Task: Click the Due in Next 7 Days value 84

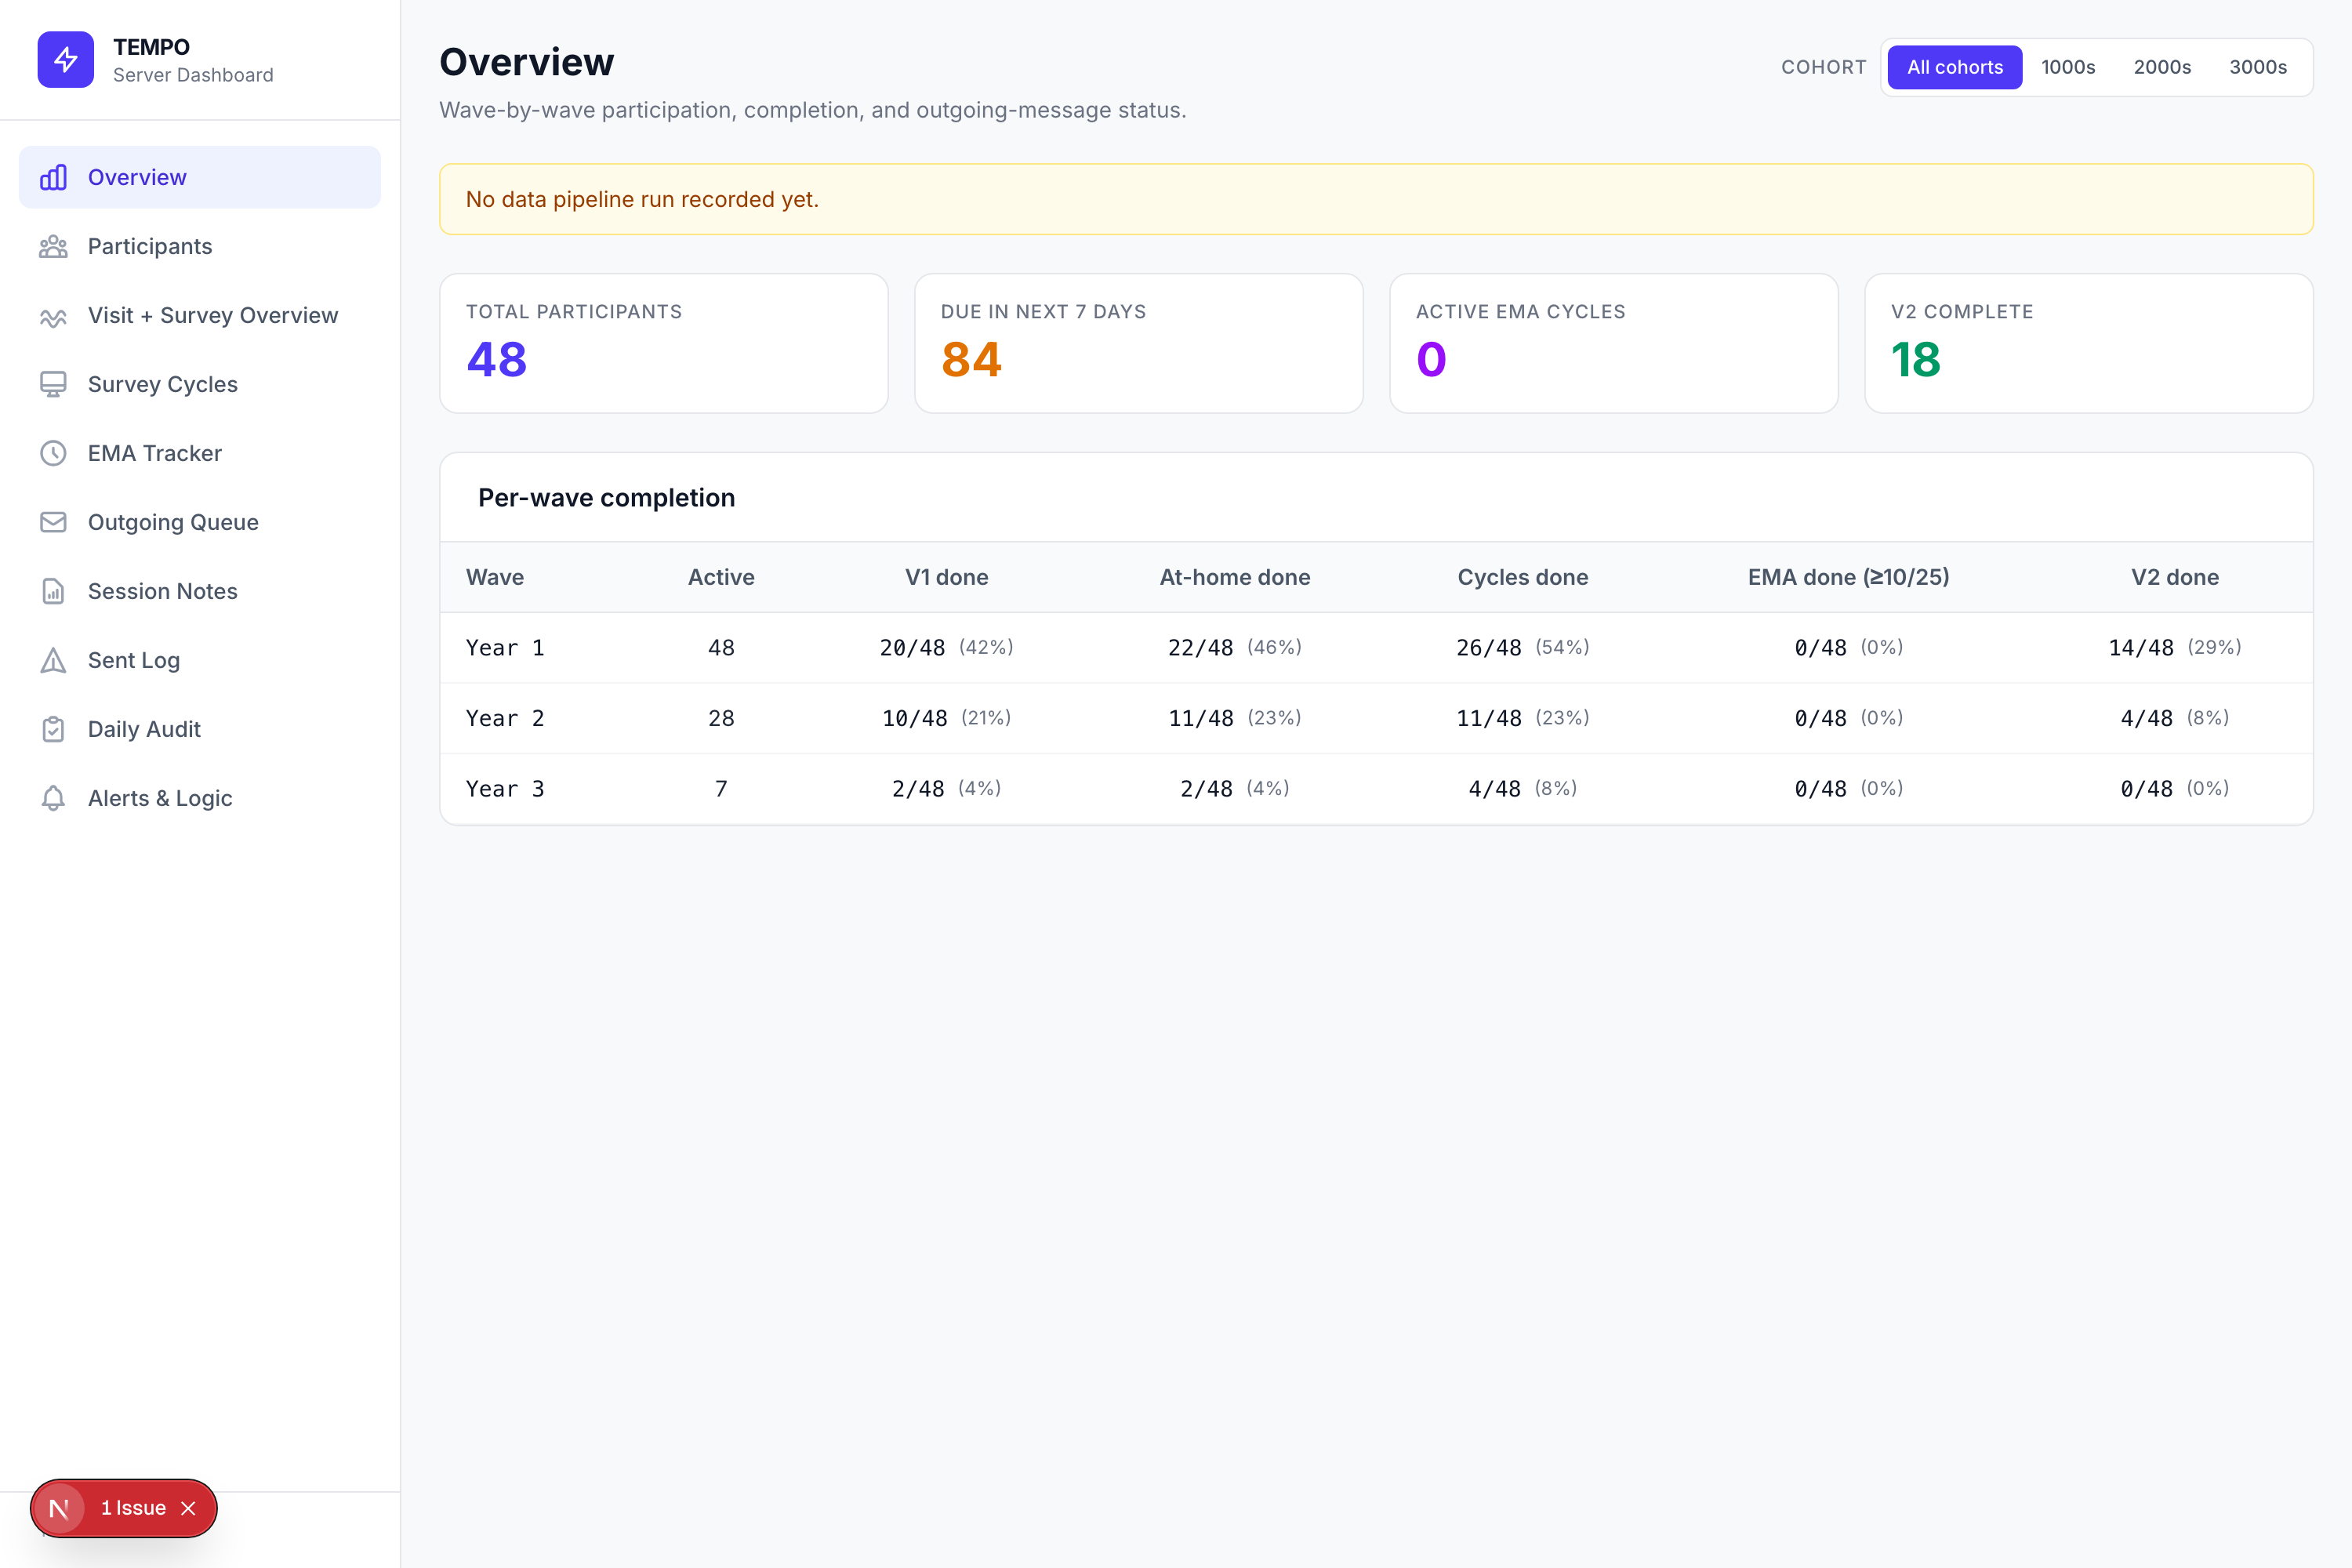Action: [x=971, y=360]
